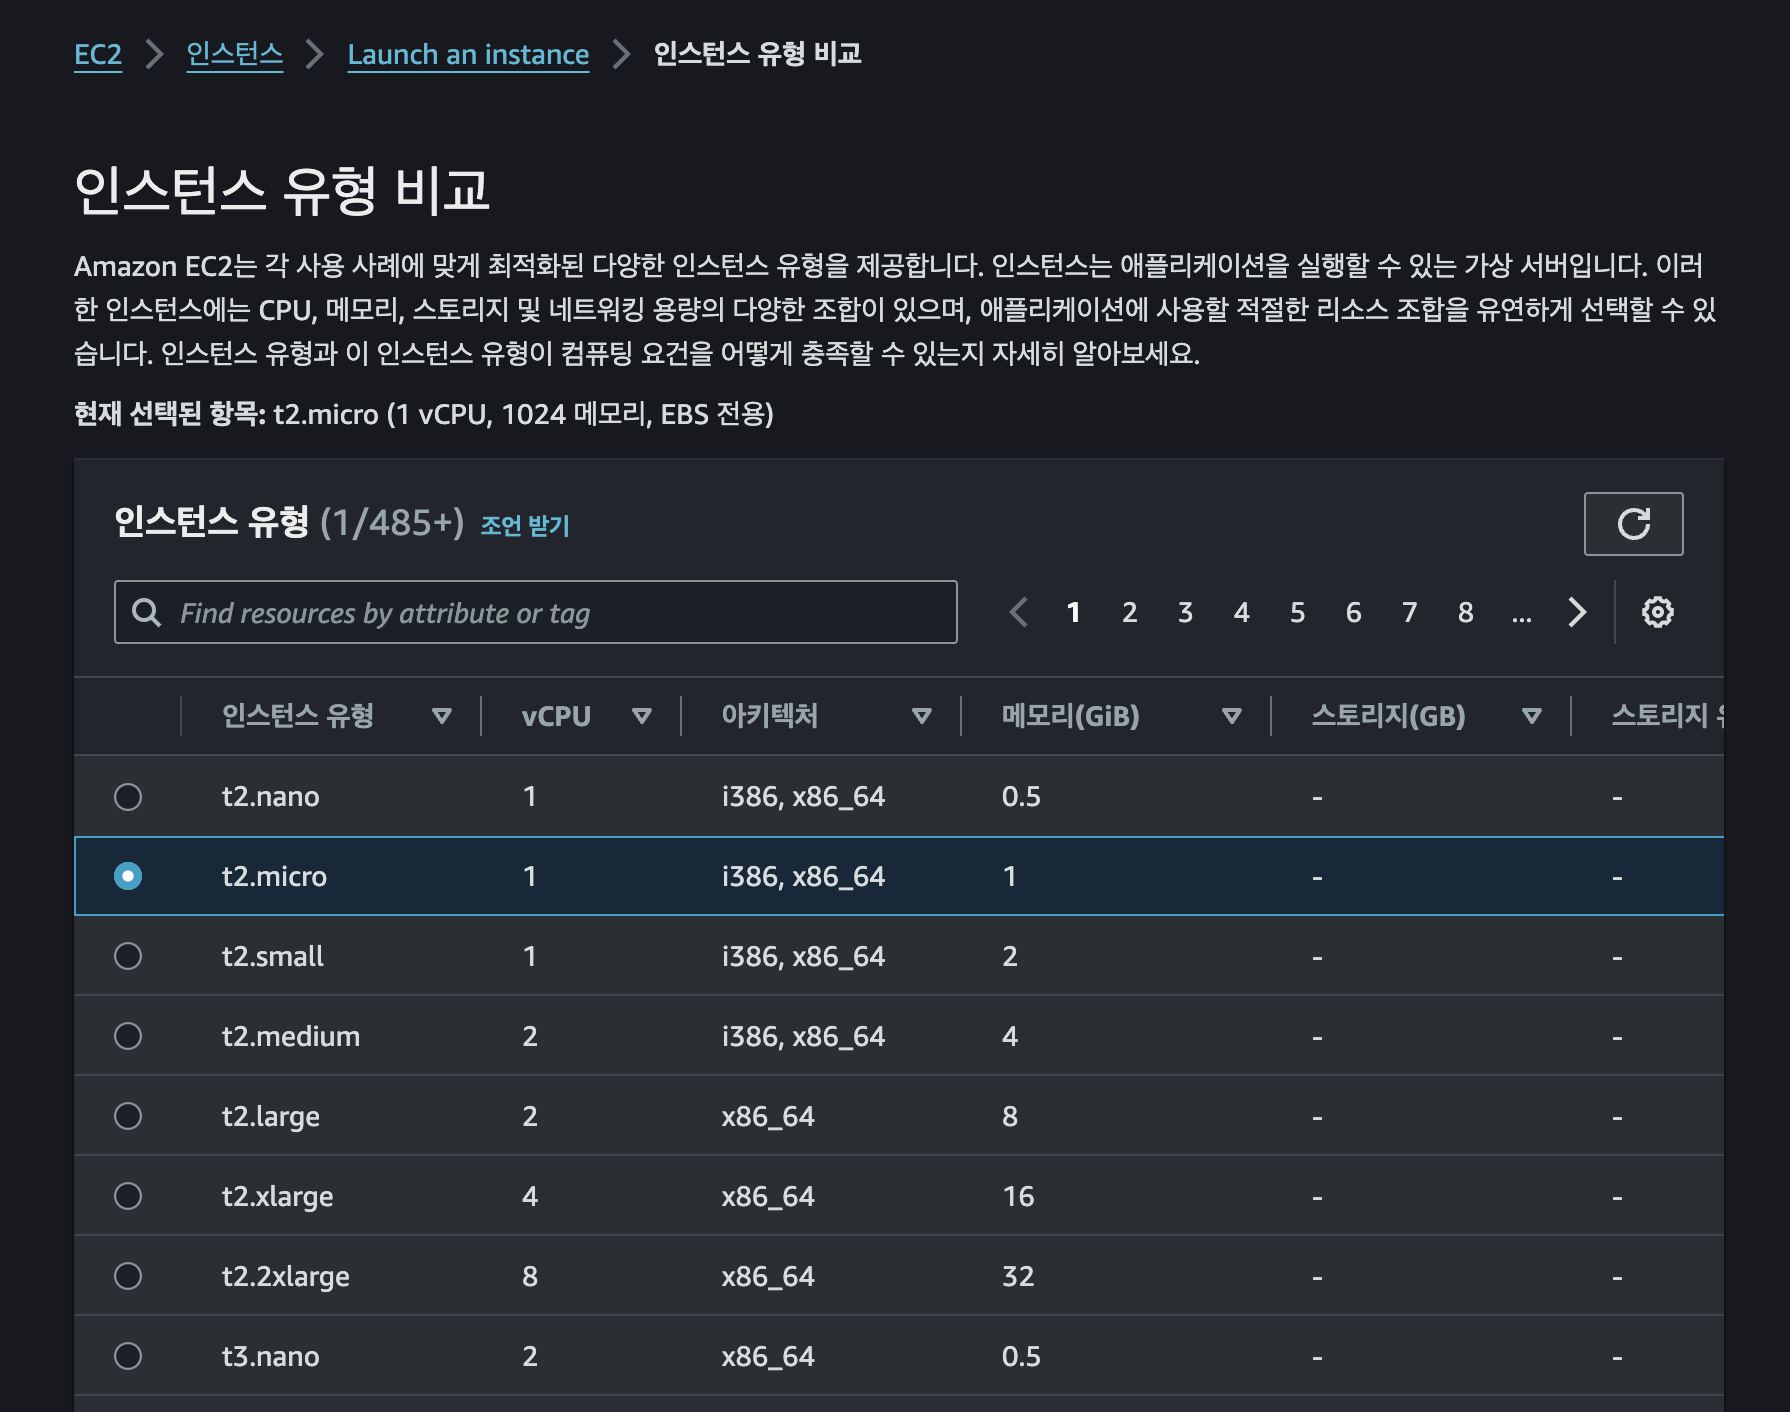This screenshot has height=1412, width=1790.
Task: Click the t2.medium instance name
Action: click(x=291, y=1037)
